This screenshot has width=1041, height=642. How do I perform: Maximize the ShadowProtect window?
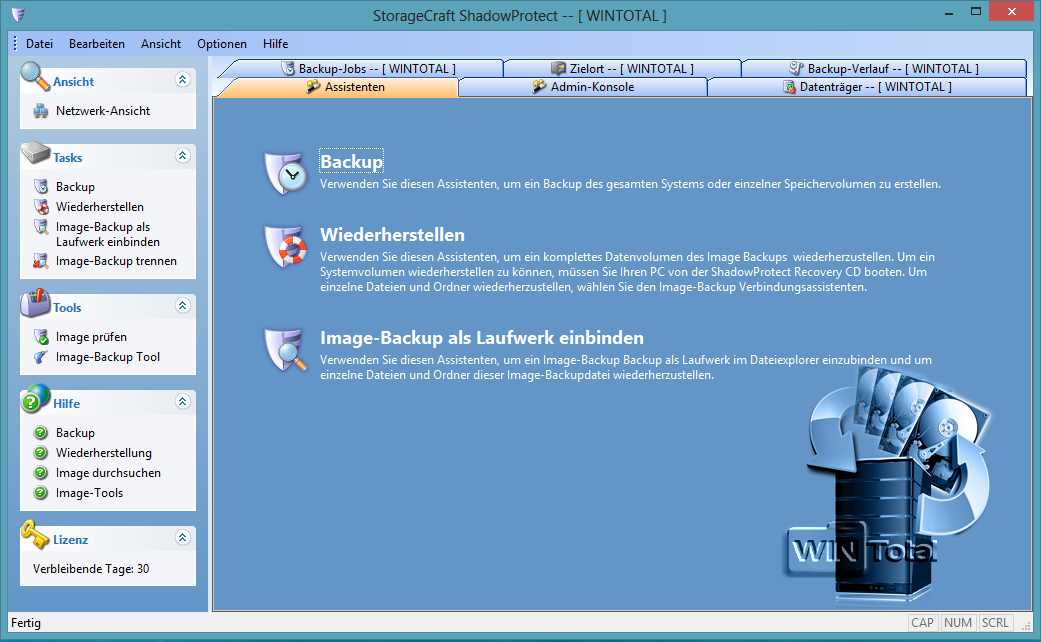tap(976, 11)
